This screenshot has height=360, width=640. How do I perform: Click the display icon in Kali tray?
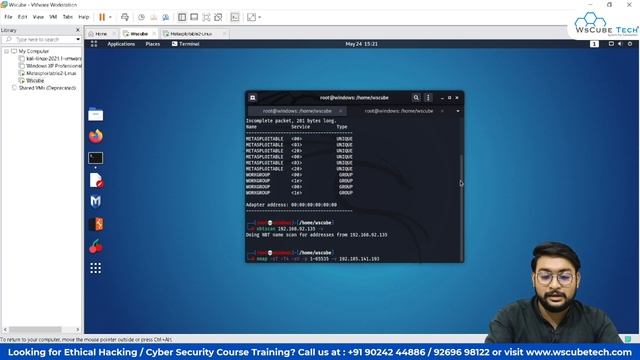611,44
